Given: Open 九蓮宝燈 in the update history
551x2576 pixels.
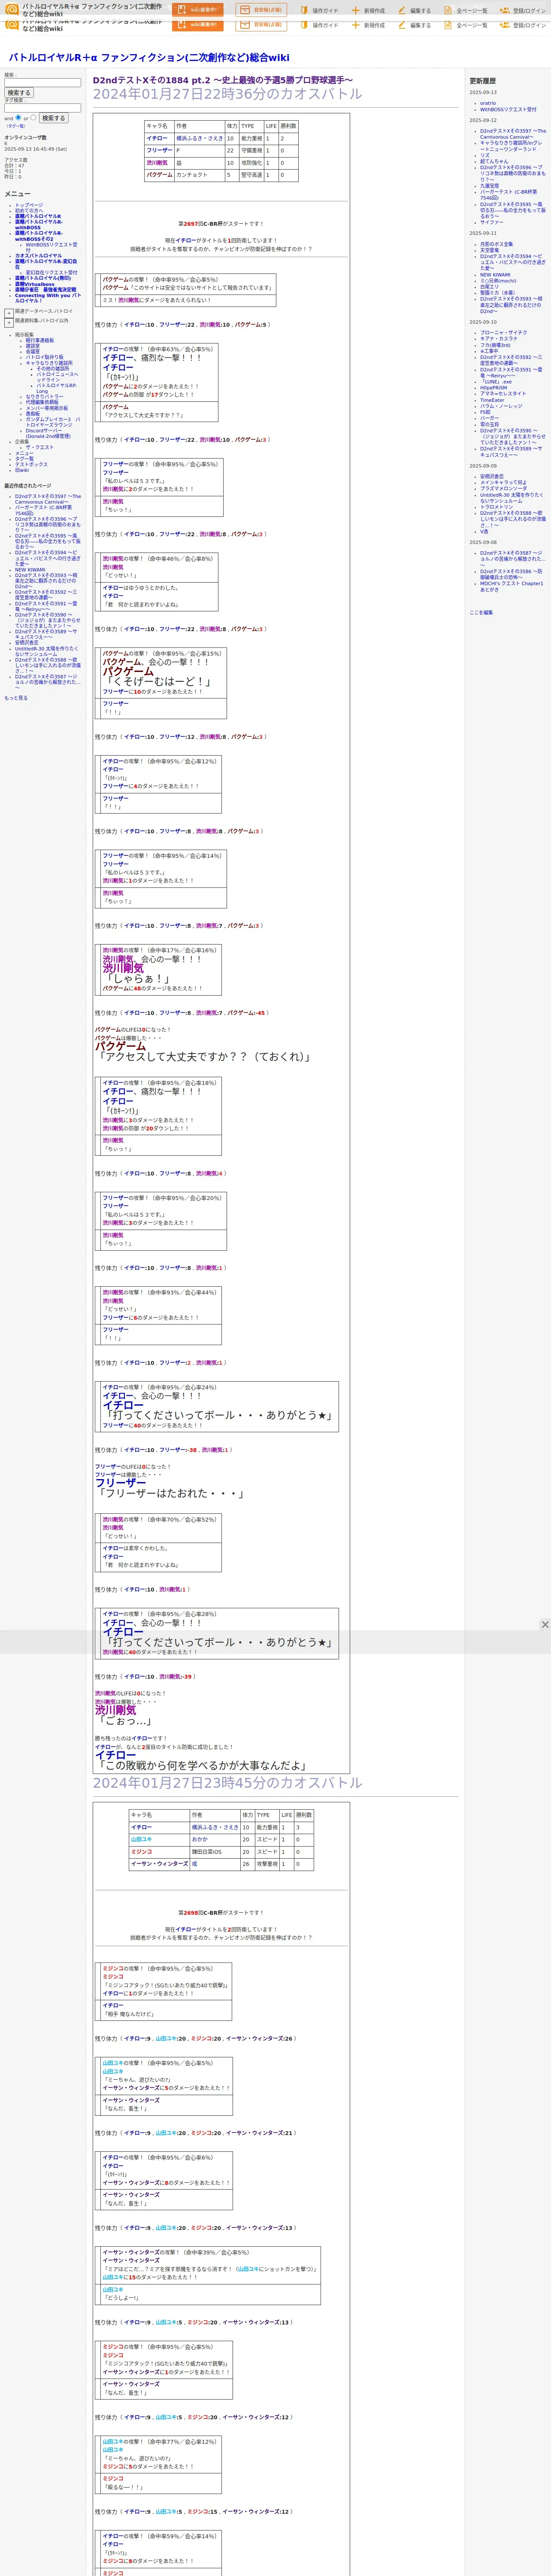Looking at the screenshot, I should [489, 185].
